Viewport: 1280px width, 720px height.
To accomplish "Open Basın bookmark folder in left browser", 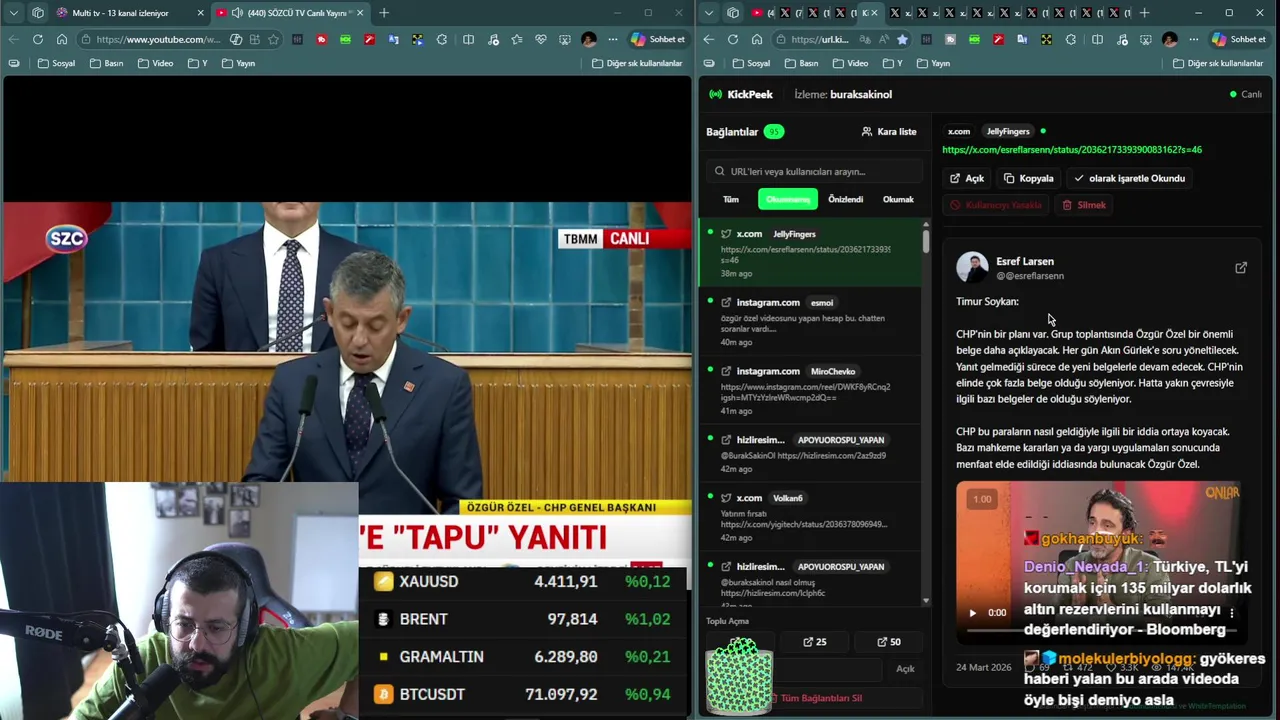I will click(x=106, y=63).
